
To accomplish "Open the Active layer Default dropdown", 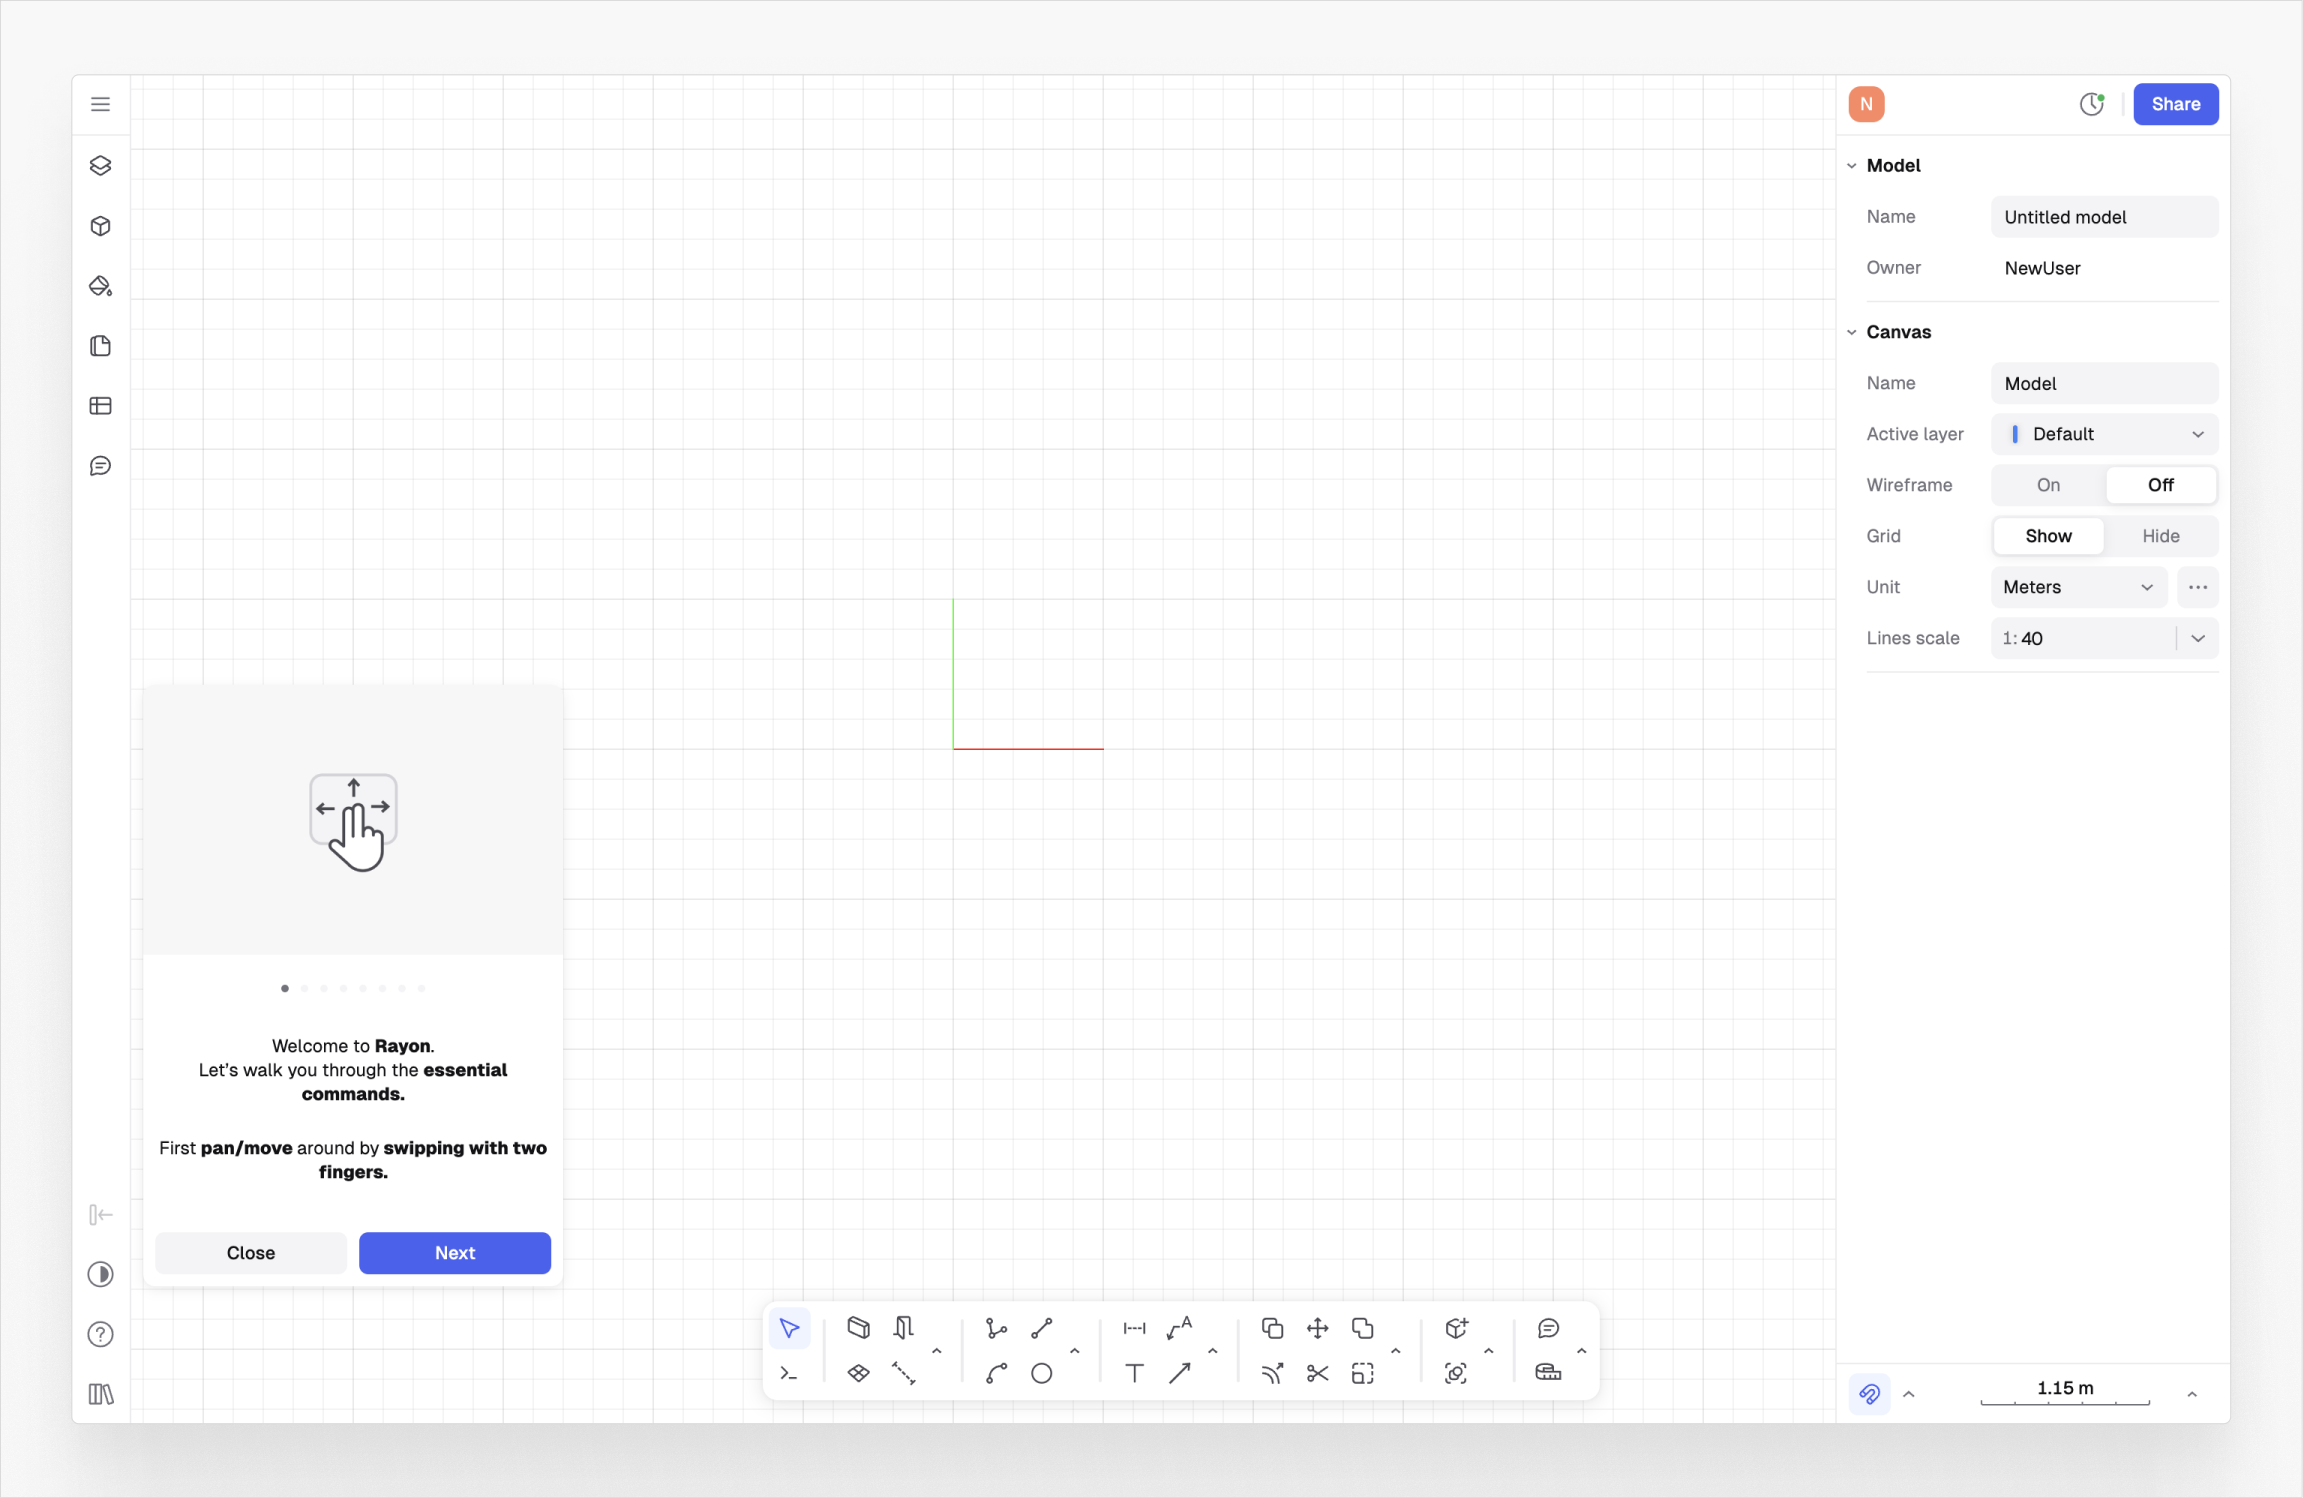I will click(x=2104, y=434).
